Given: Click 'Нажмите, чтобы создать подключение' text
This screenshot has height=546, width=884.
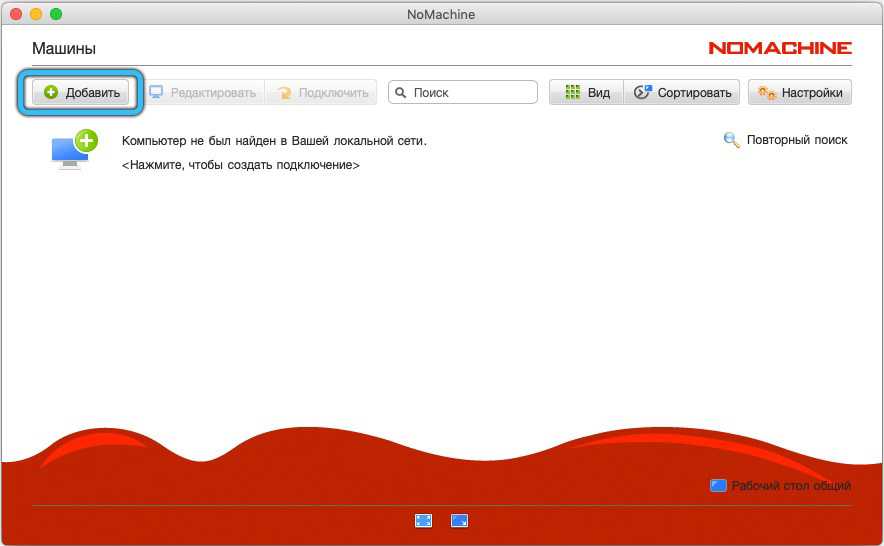Looking at the screenshot, I should click(x=241, y=165).
